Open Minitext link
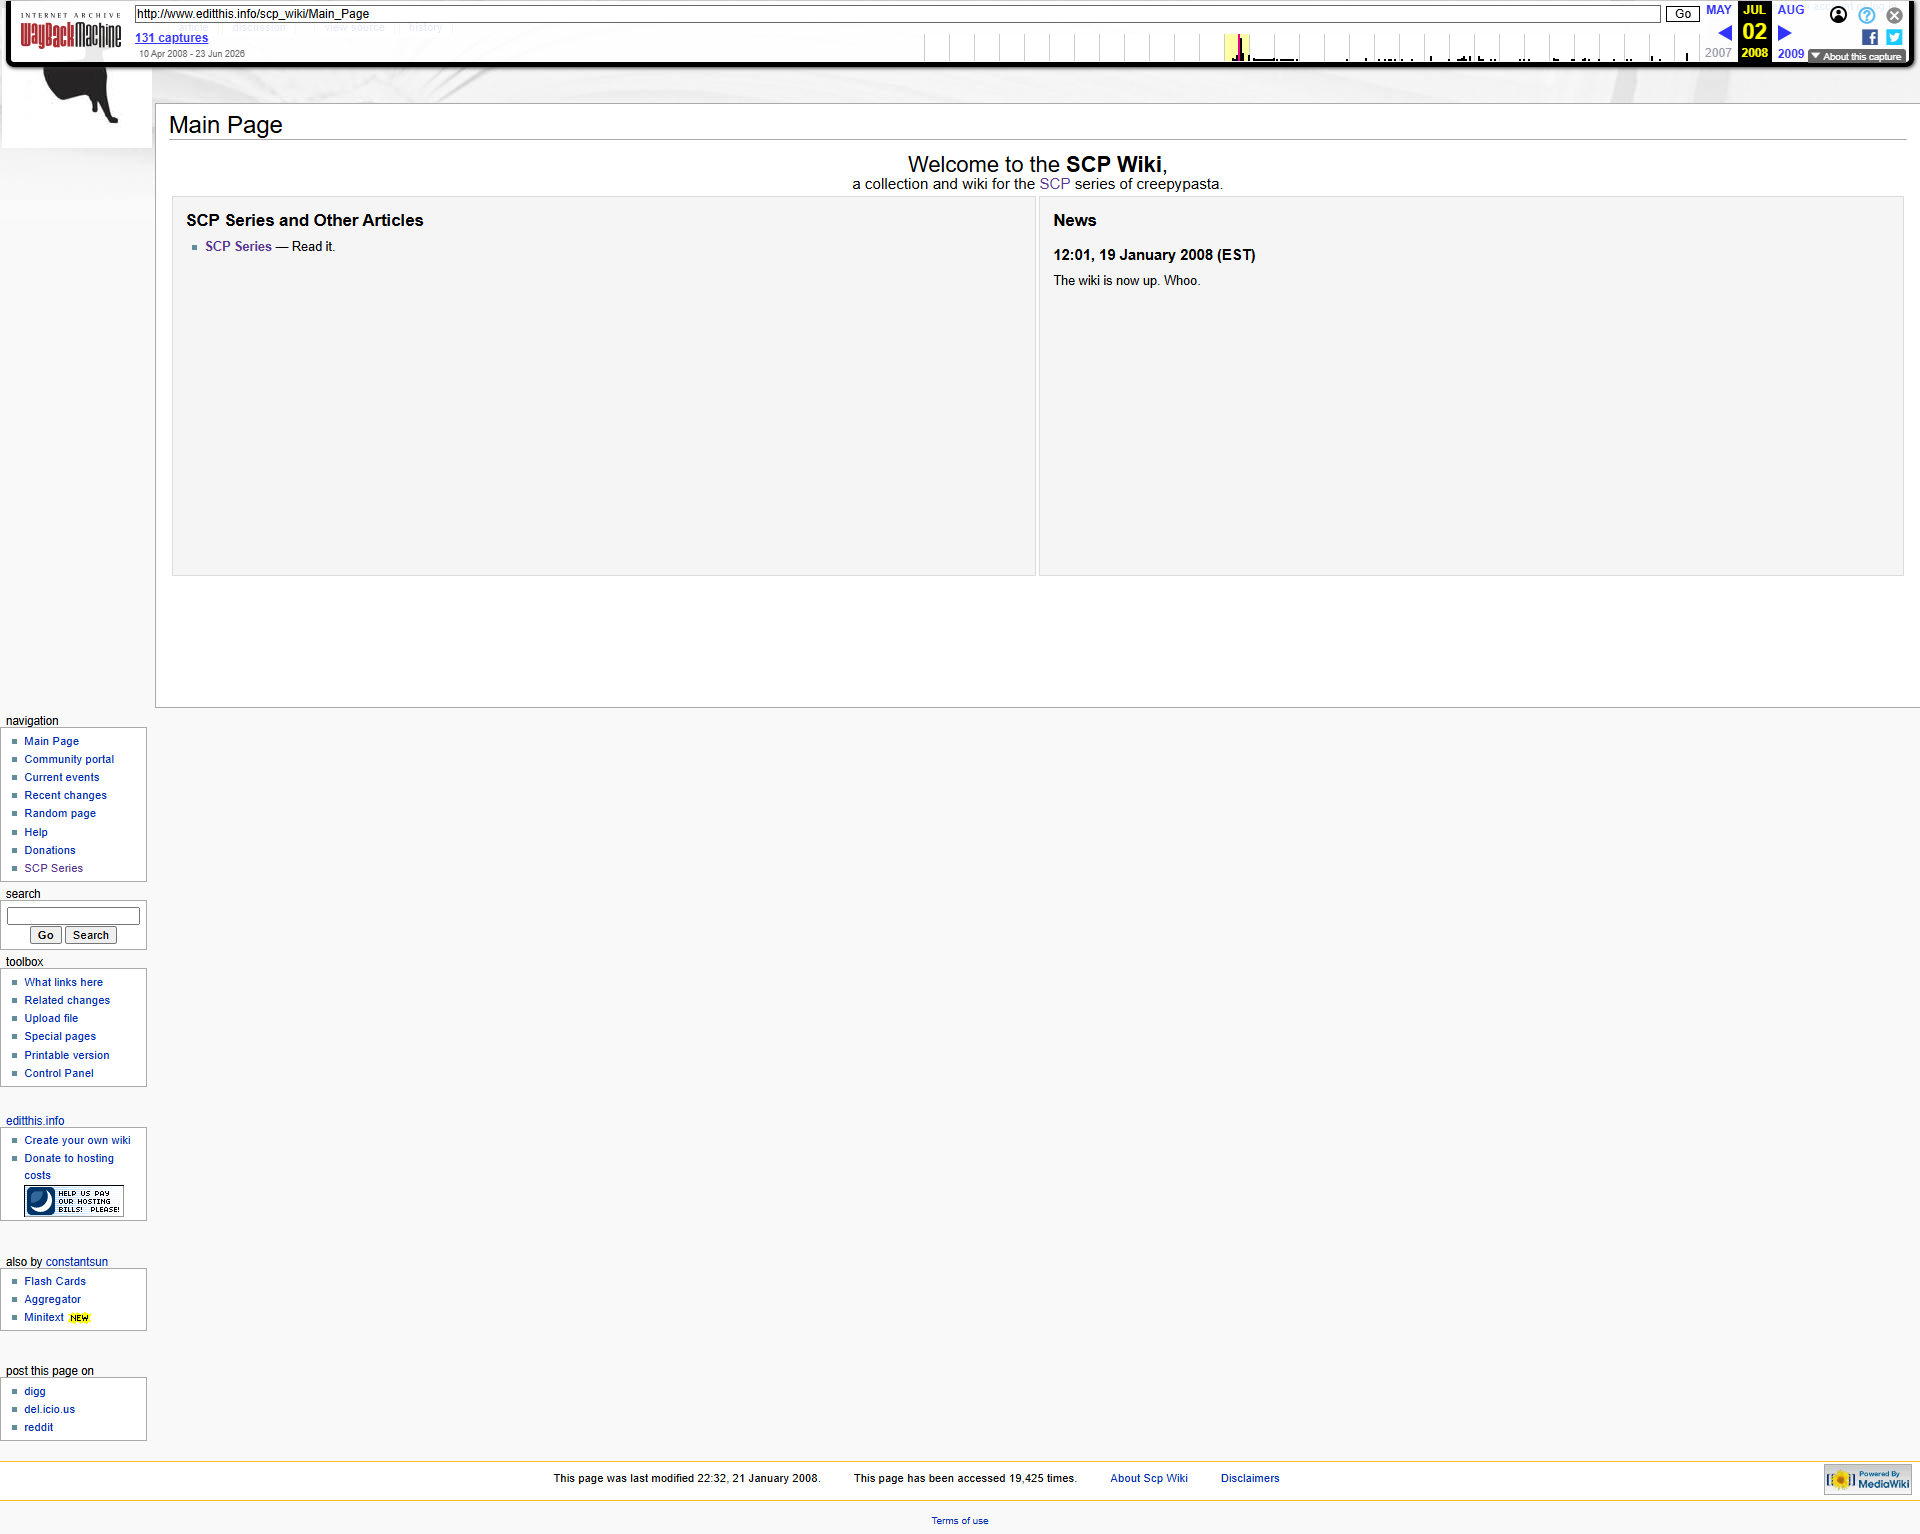This screenshot has width=1920, height=1534. click(x=44, y=1318)
